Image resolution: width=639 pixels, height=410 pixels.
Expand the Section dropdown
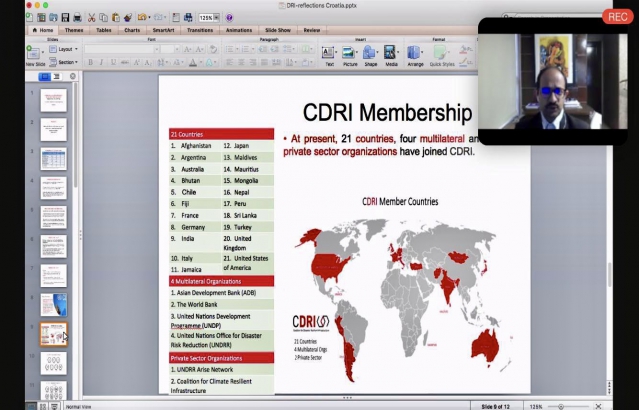[x=67, y=62]
